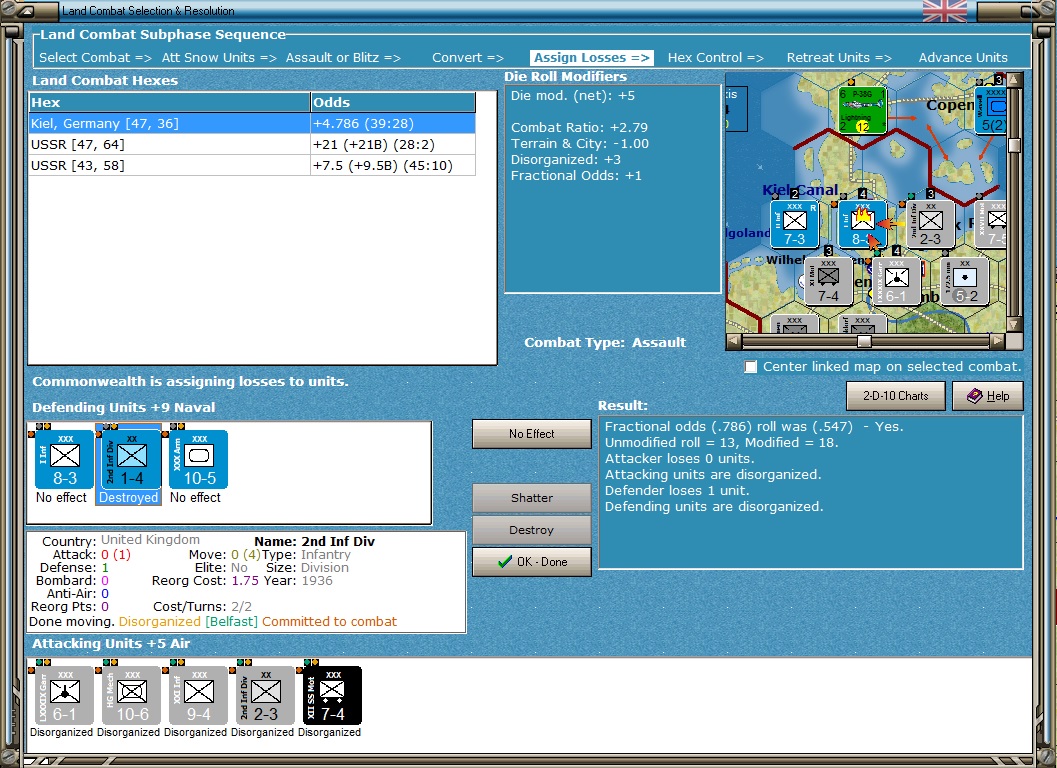This screenshot has height=768, width=1057.
Task: Click the minimap horizontal scrollbar thumb
Action: pyautogui.click(x=864, y=341)
